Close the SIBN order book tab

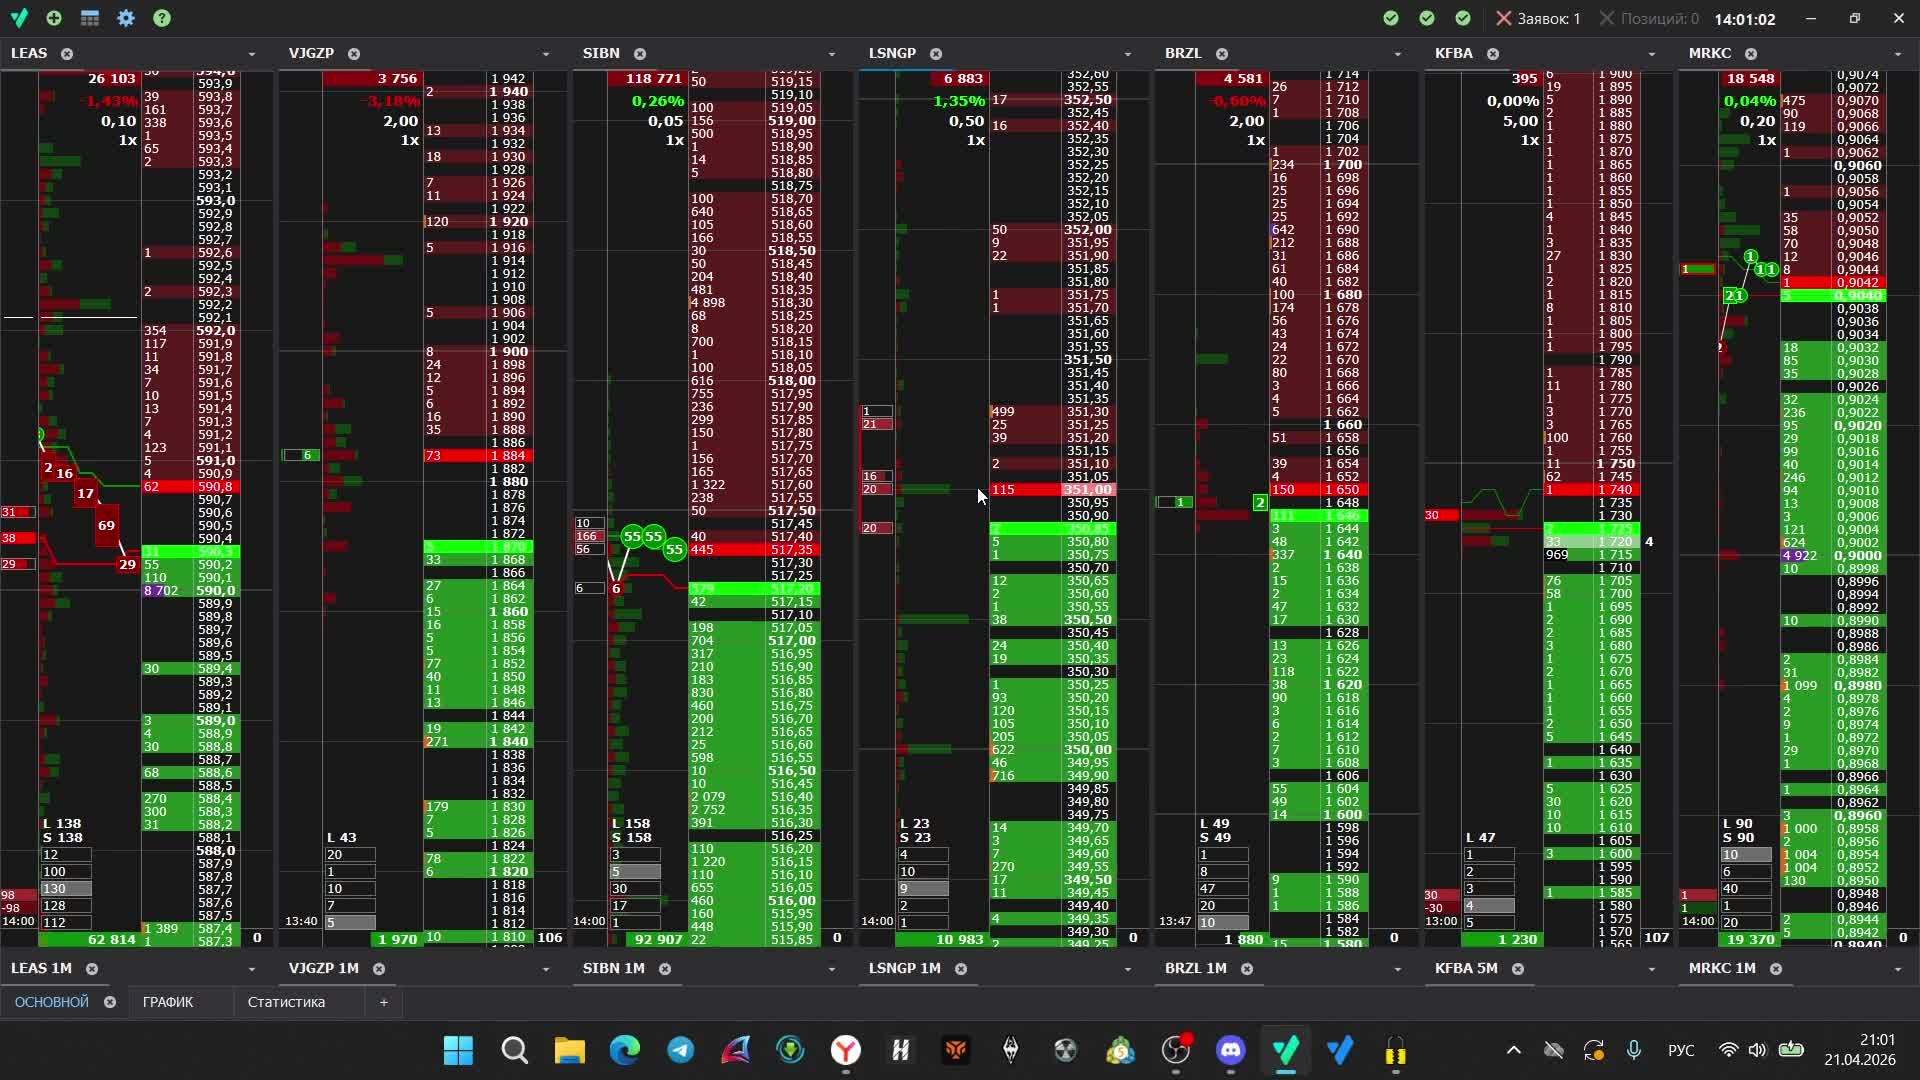tap(640, 54)
